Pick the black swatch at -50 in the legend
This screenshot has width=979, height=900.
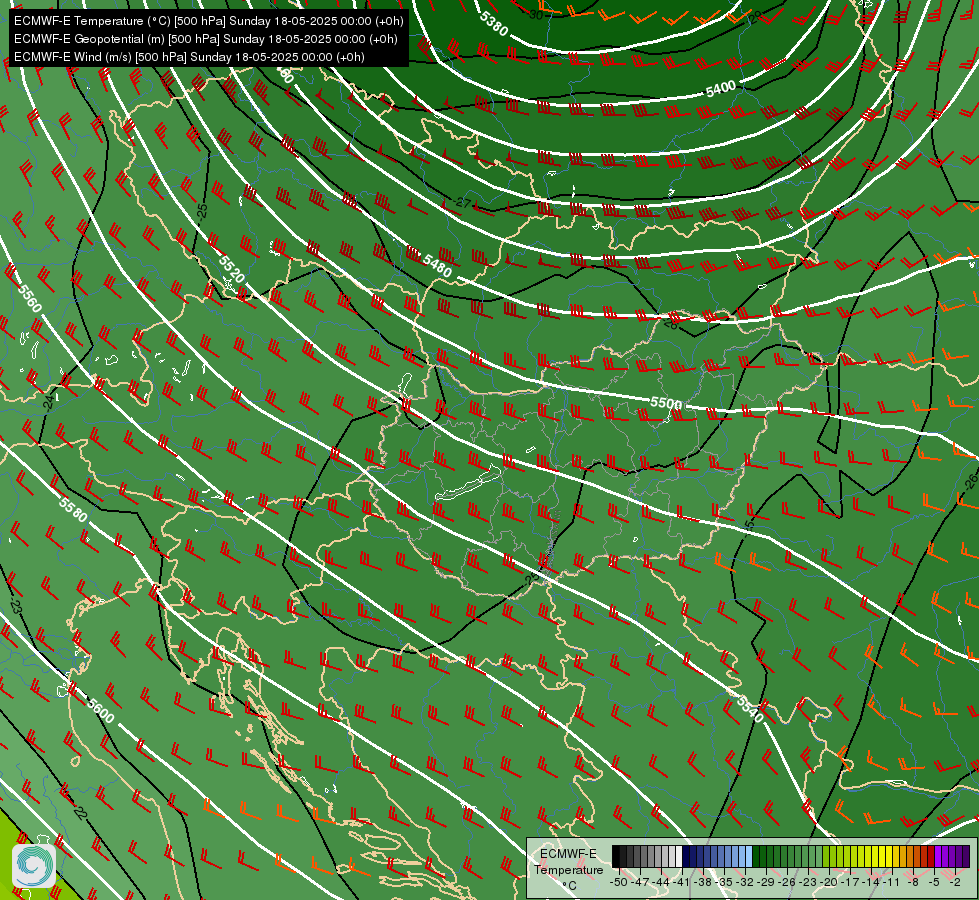click(x=616, y=856)
